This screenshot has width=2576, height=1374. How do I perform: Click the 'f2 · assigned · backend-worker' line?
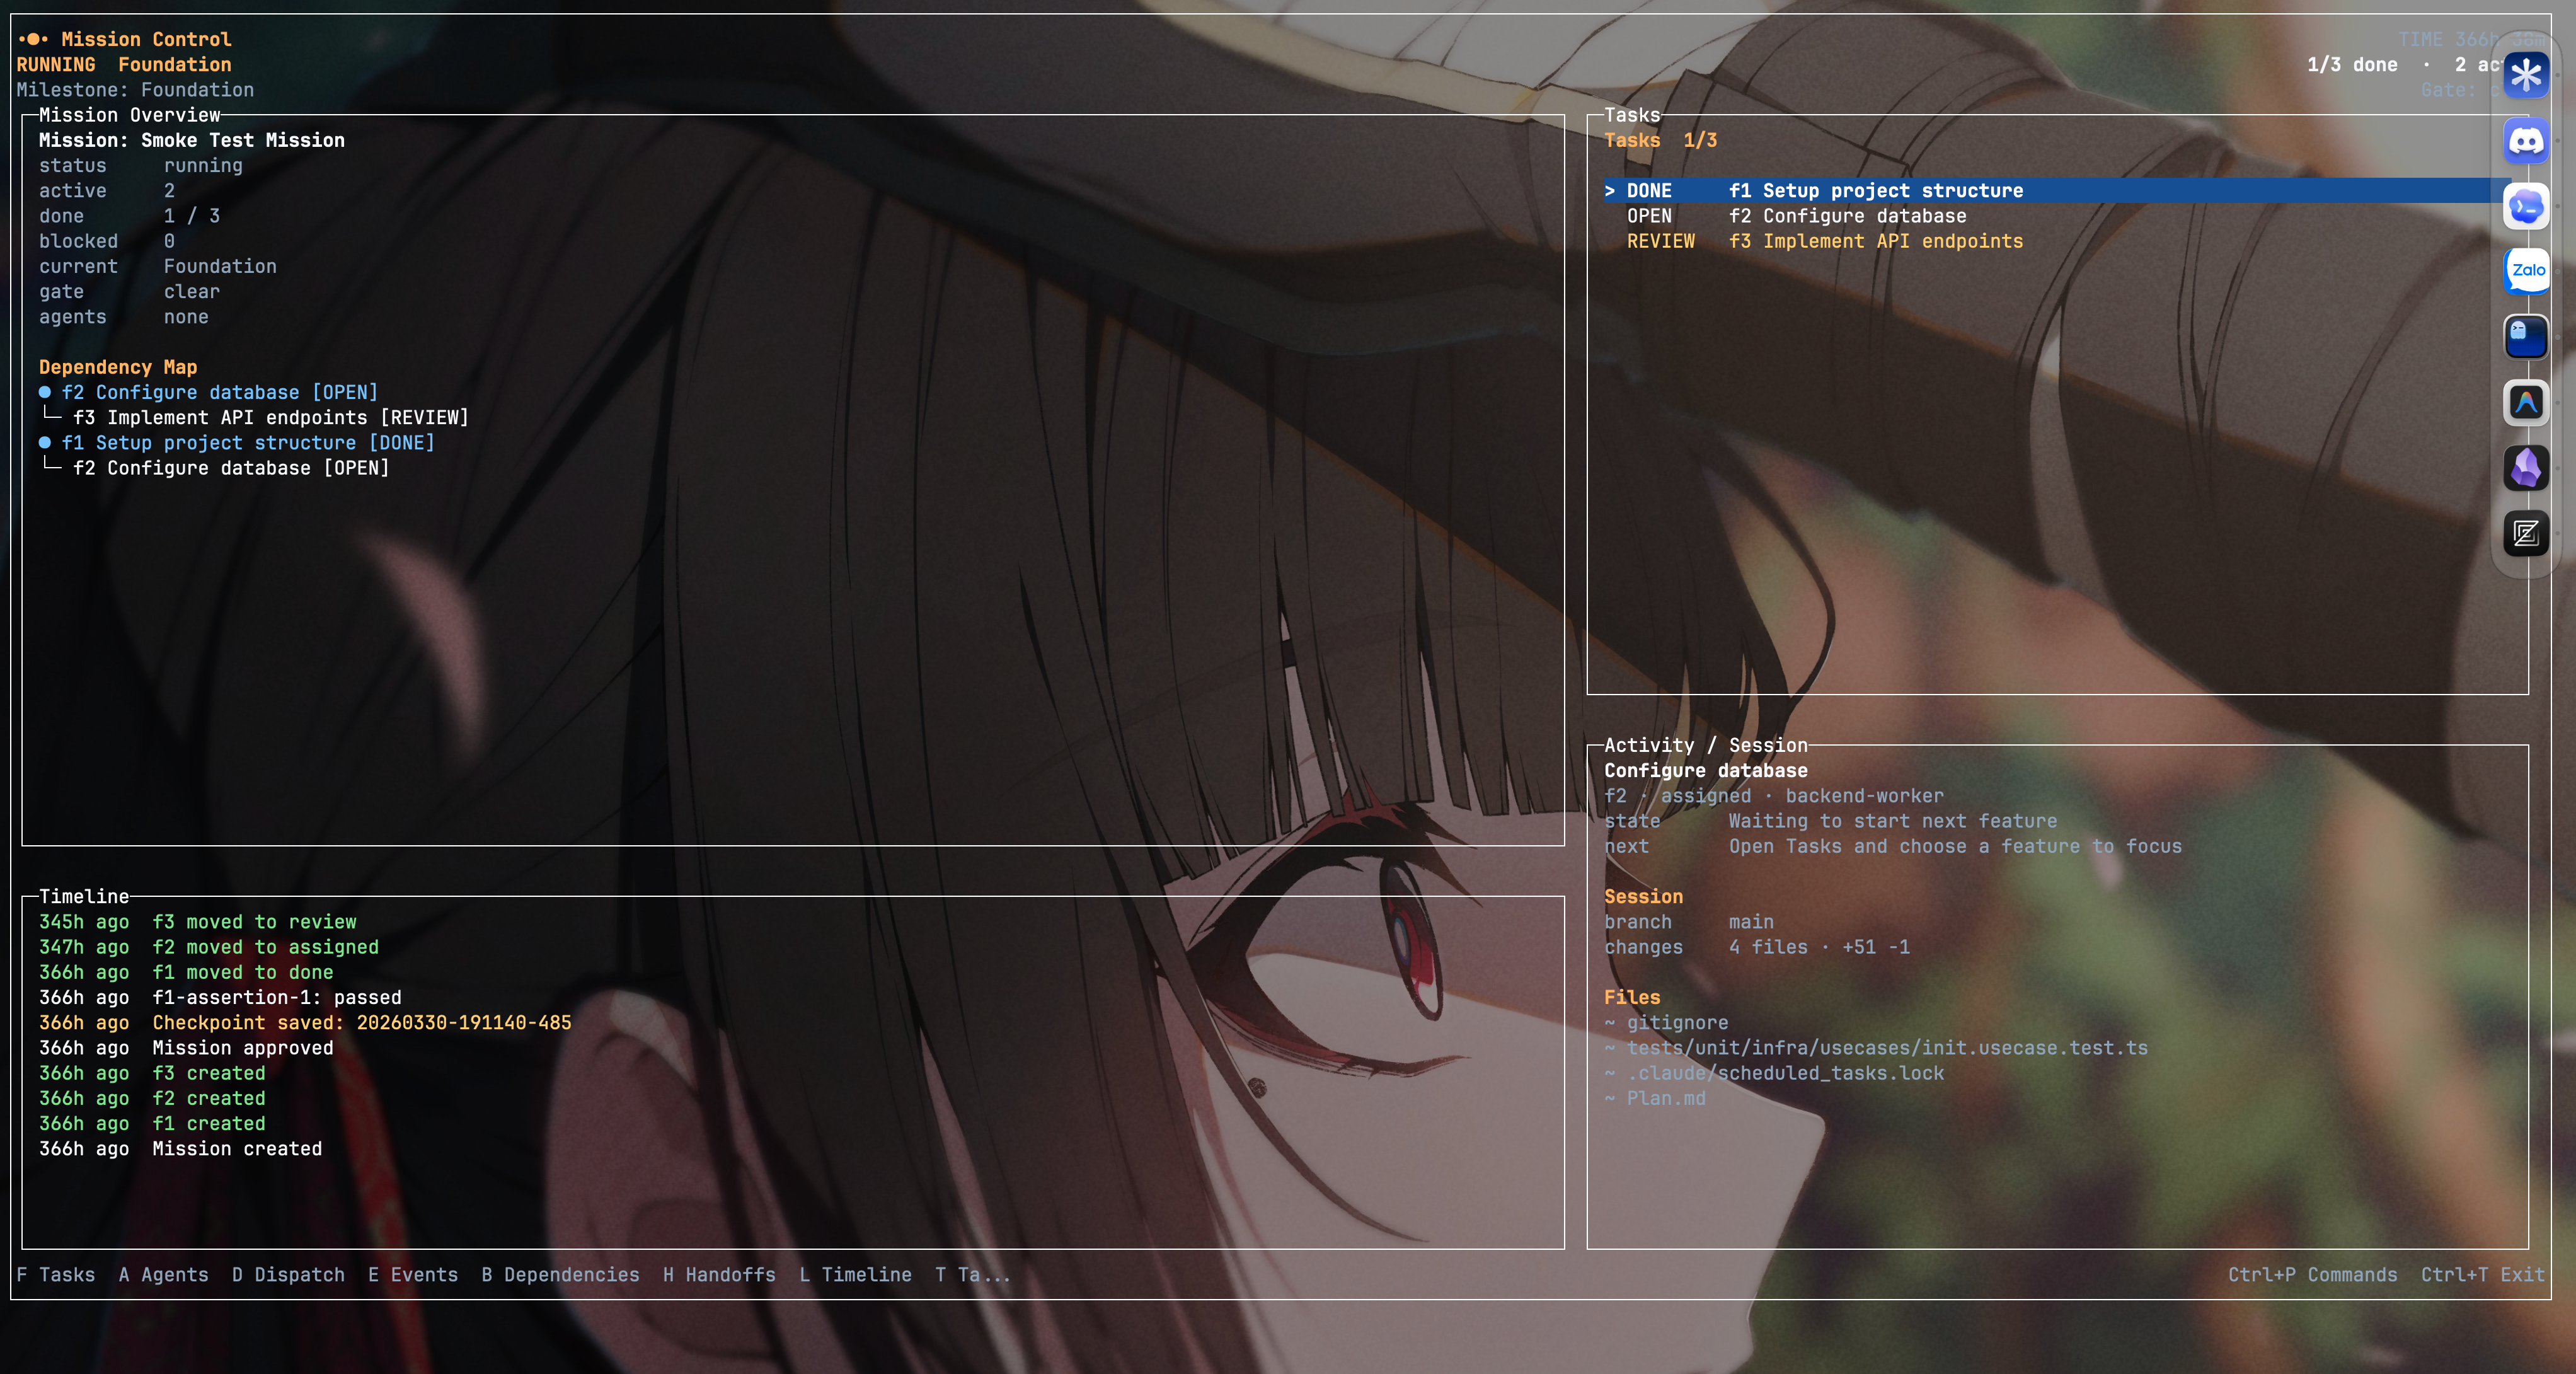[x=1774, y=795]
